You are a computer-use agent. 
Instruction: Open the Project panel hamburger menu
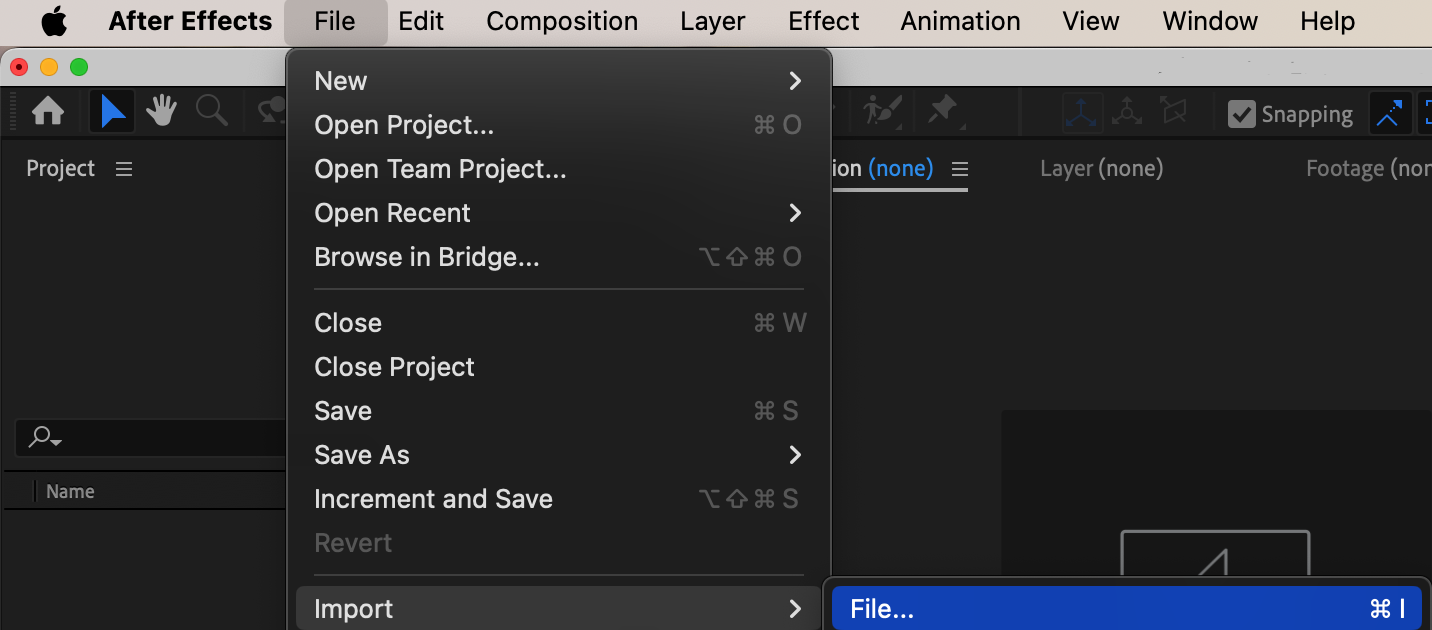(124, 169)
